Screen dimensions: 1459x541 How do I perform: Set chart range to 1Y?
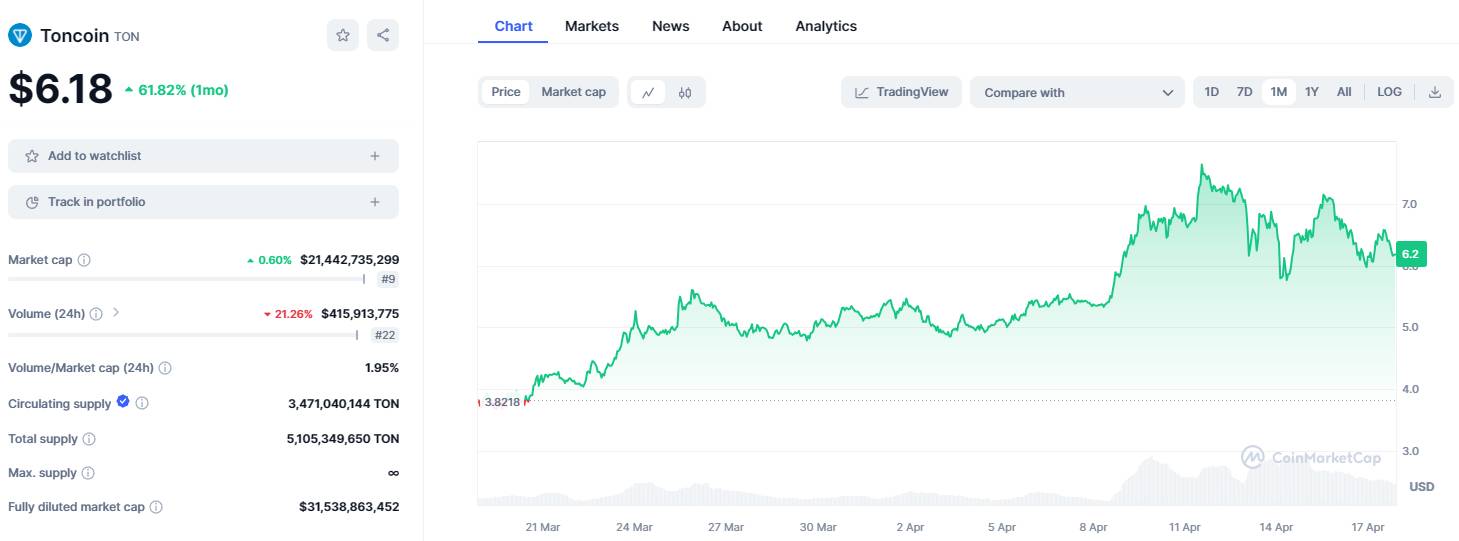point(1312,92)
